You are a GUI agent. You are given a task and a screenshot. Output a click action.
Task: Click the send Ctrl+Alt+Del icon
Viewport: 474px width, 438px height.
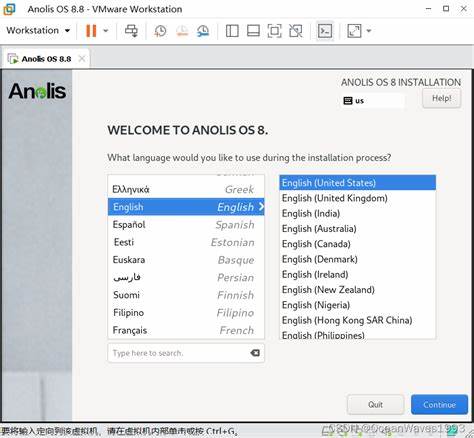[x=131, y=31]
